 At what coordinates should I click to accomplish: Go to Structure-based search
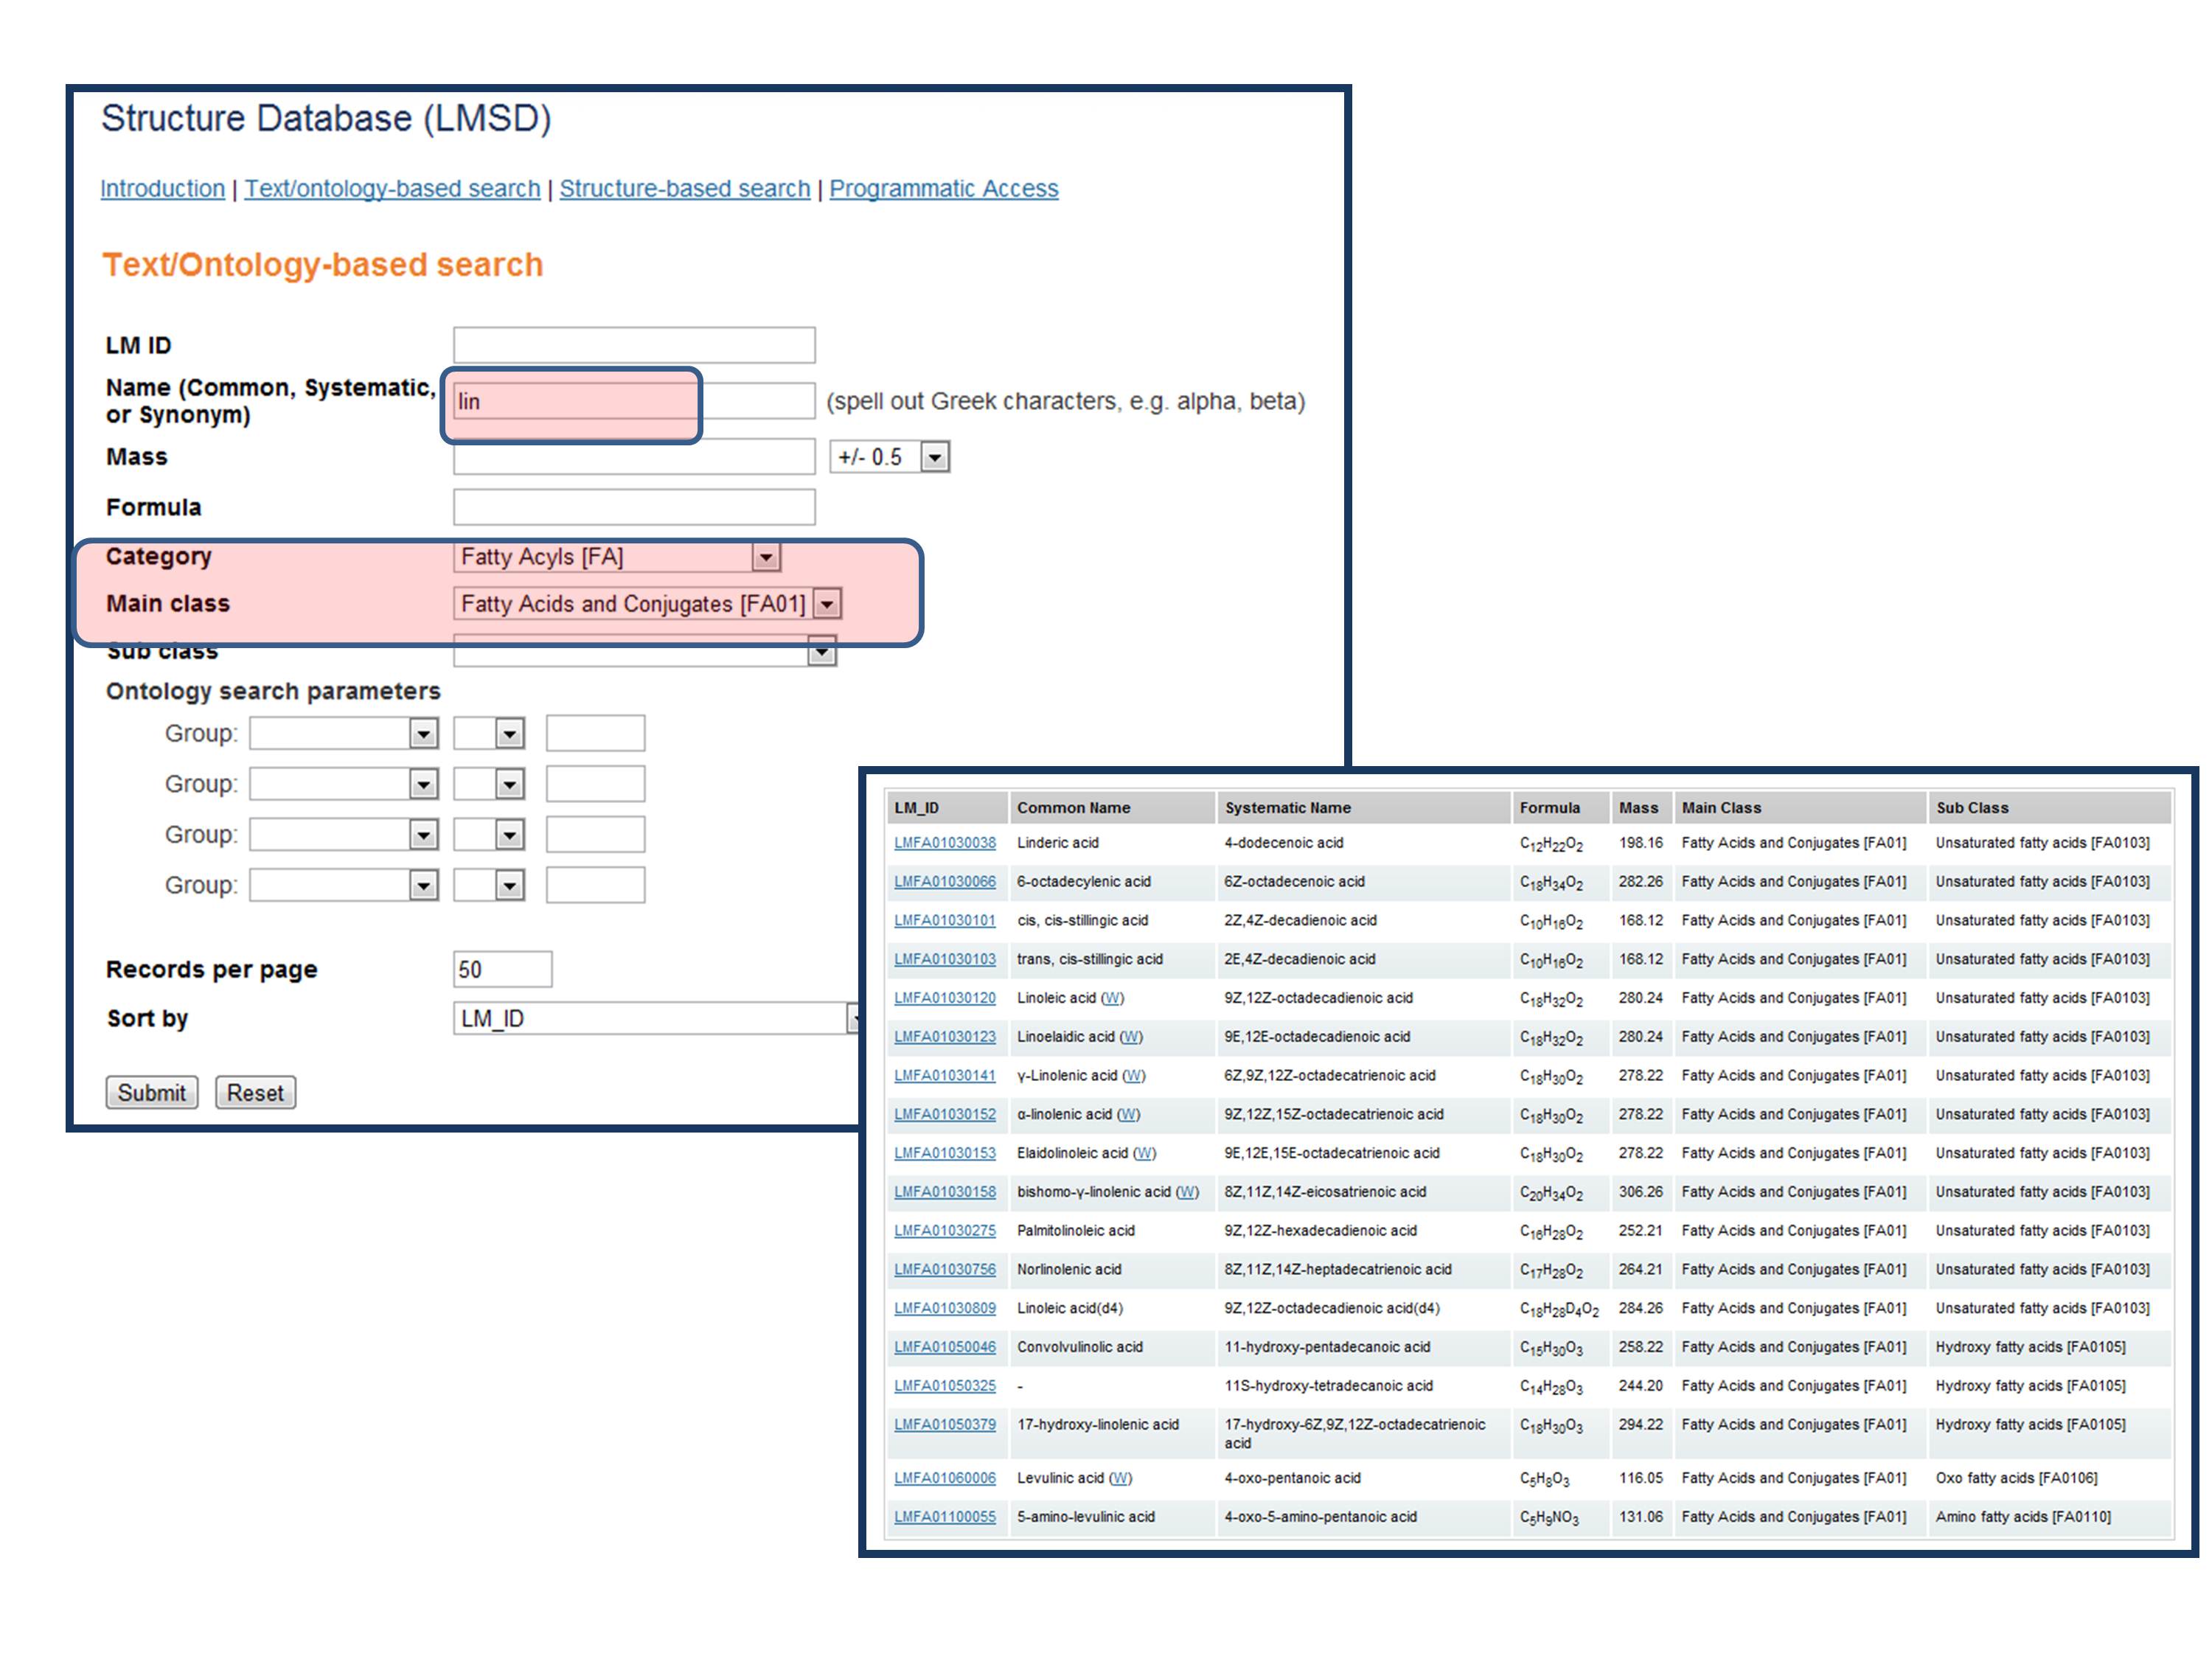[684, 188]
